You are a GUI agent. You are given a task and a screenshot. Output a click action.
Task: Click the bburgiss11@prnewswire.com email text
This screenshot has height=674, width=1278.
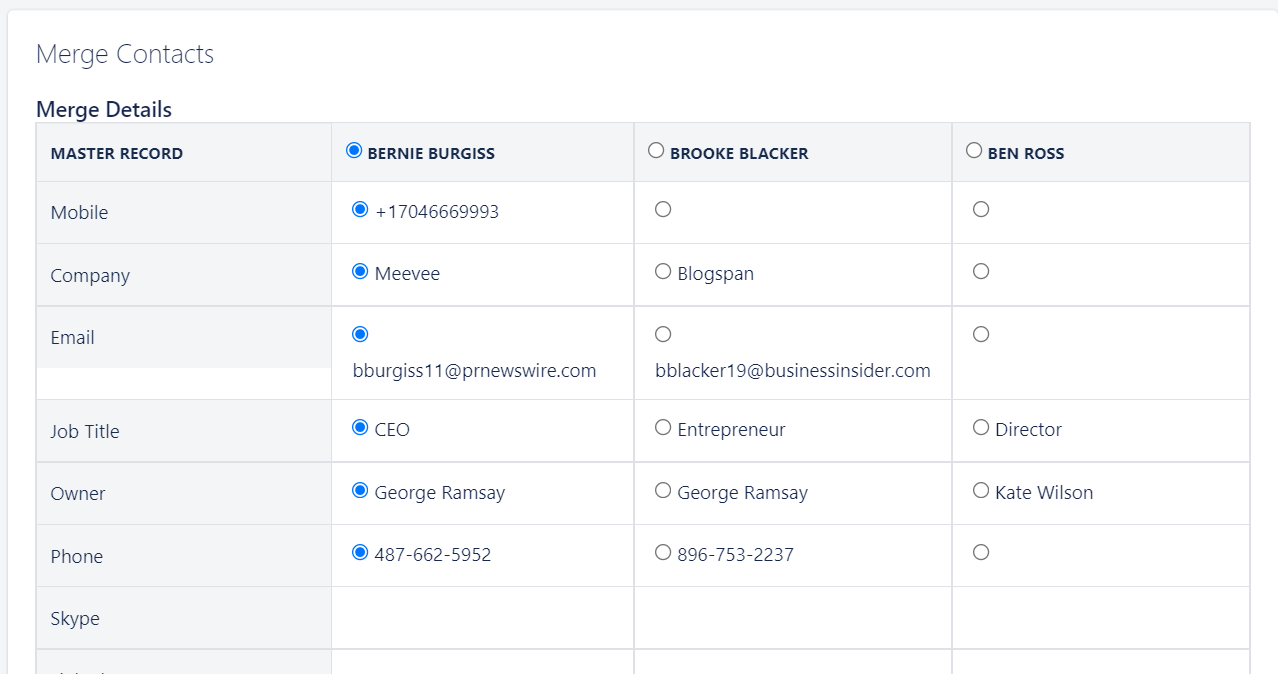(x=474, y=371)
